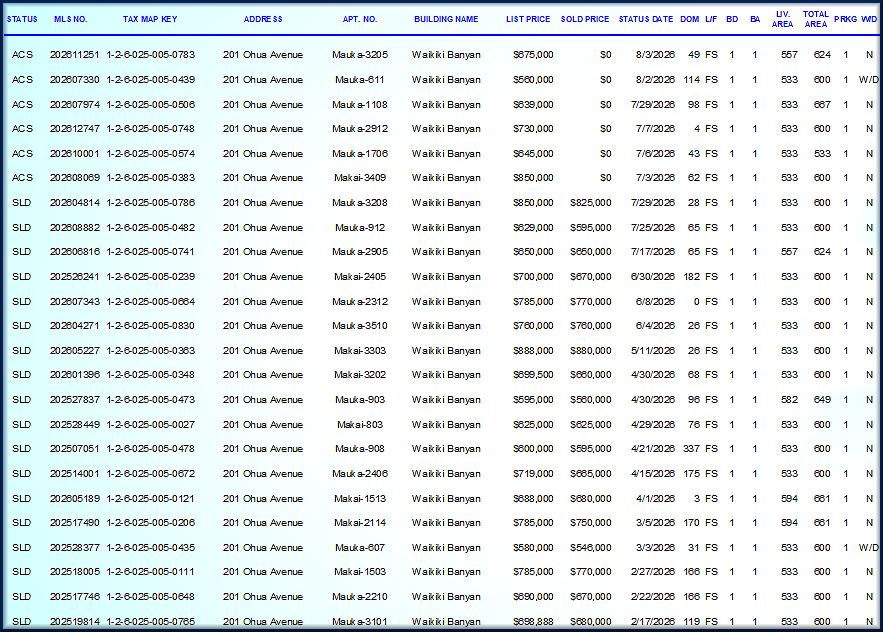
Task: Click the PRKG column header
Action: (845, 19)
